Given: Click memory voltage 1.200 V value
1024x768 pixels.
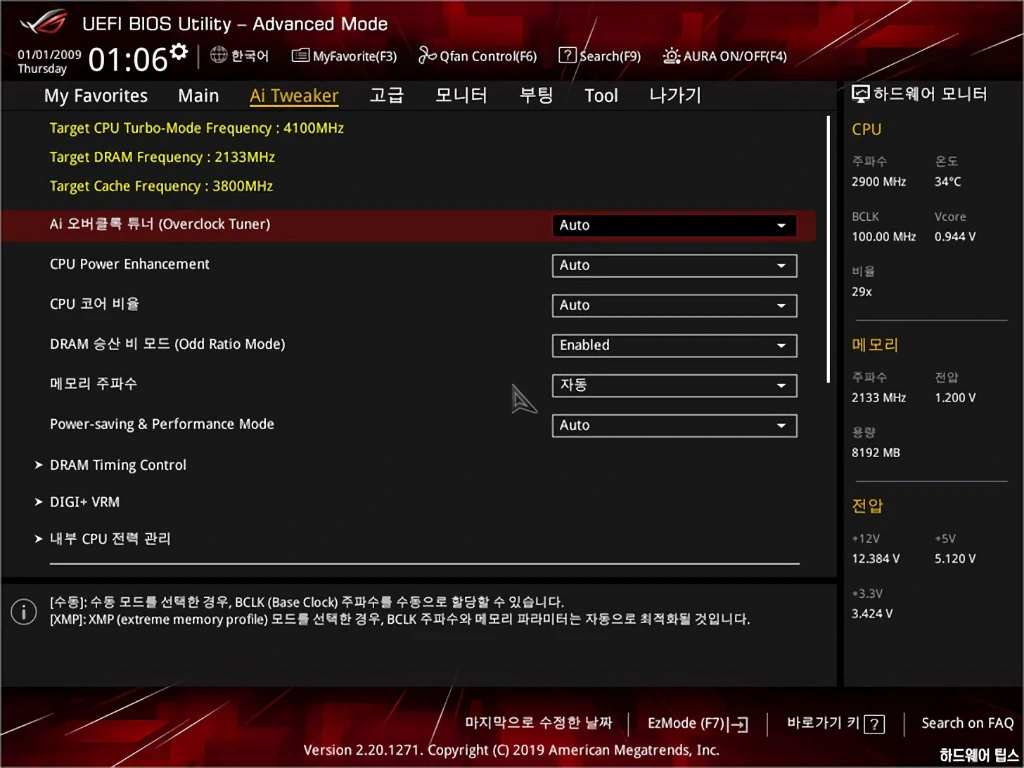Looking at the screenshot, I should pyautogui.click(x=955, y=398).
